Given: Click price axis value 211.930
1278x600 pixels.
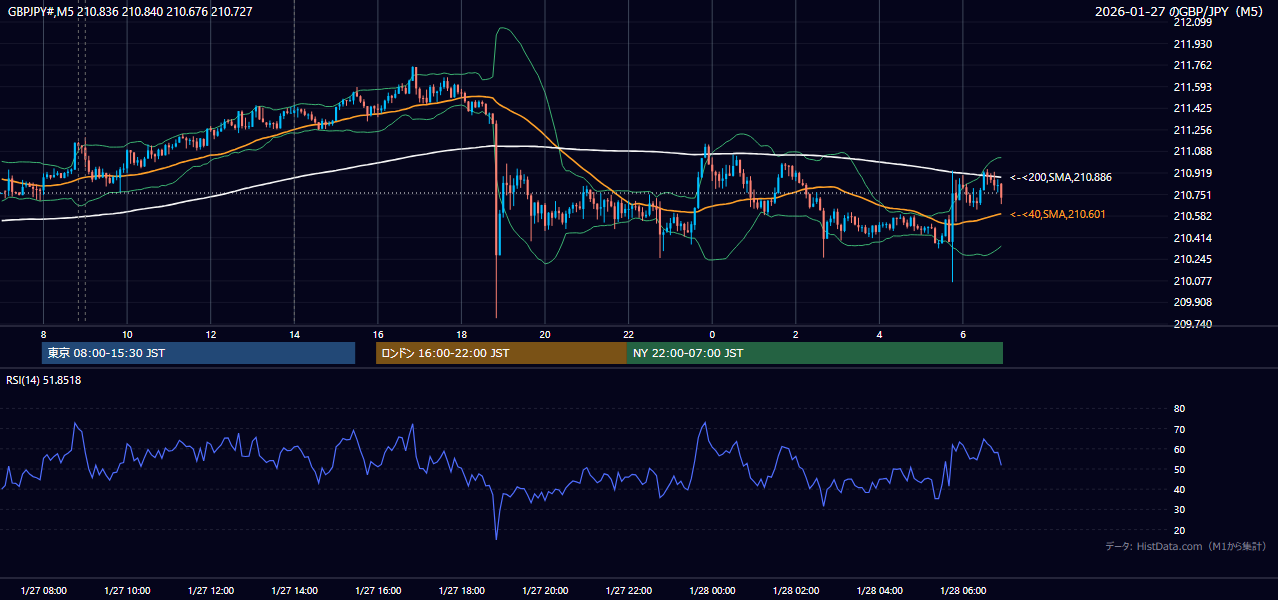Looking at the screenshot, I should tap(1192, 44).
